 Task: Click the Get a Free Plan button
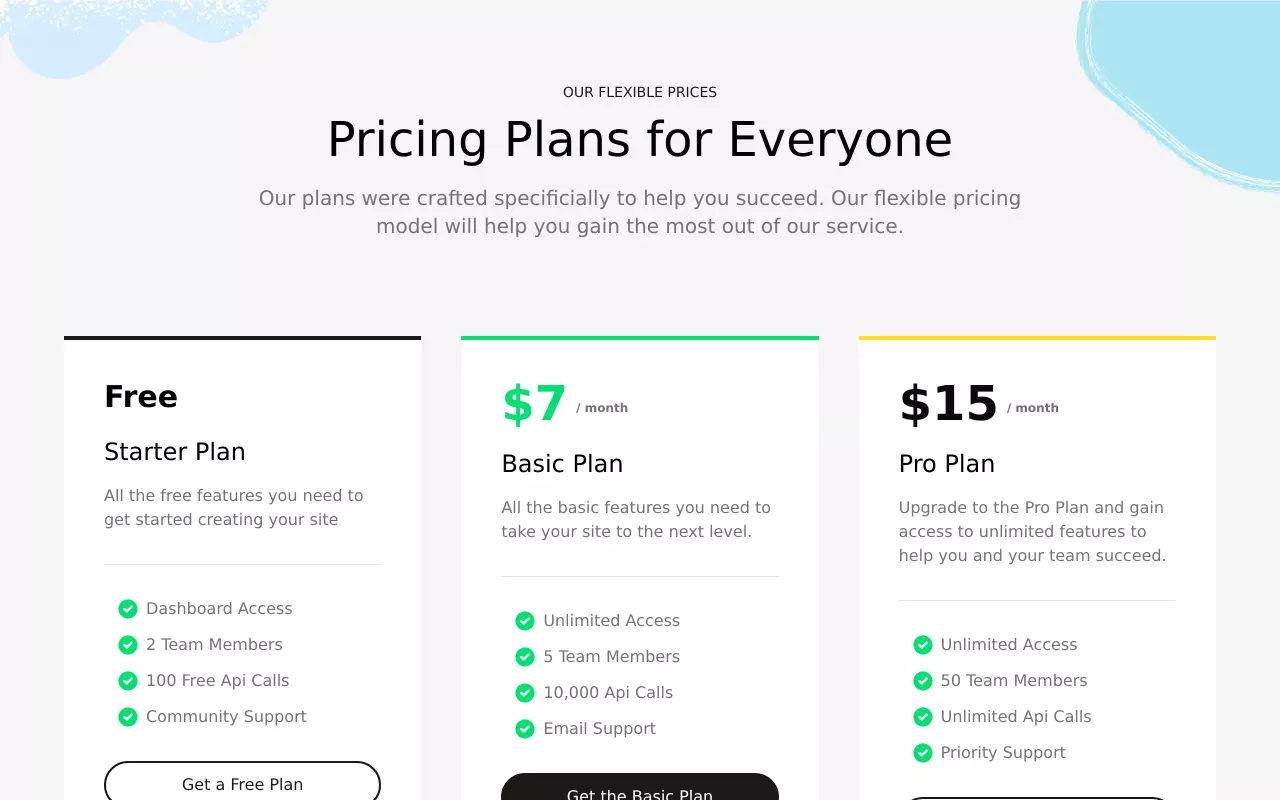tap(242, 781)
